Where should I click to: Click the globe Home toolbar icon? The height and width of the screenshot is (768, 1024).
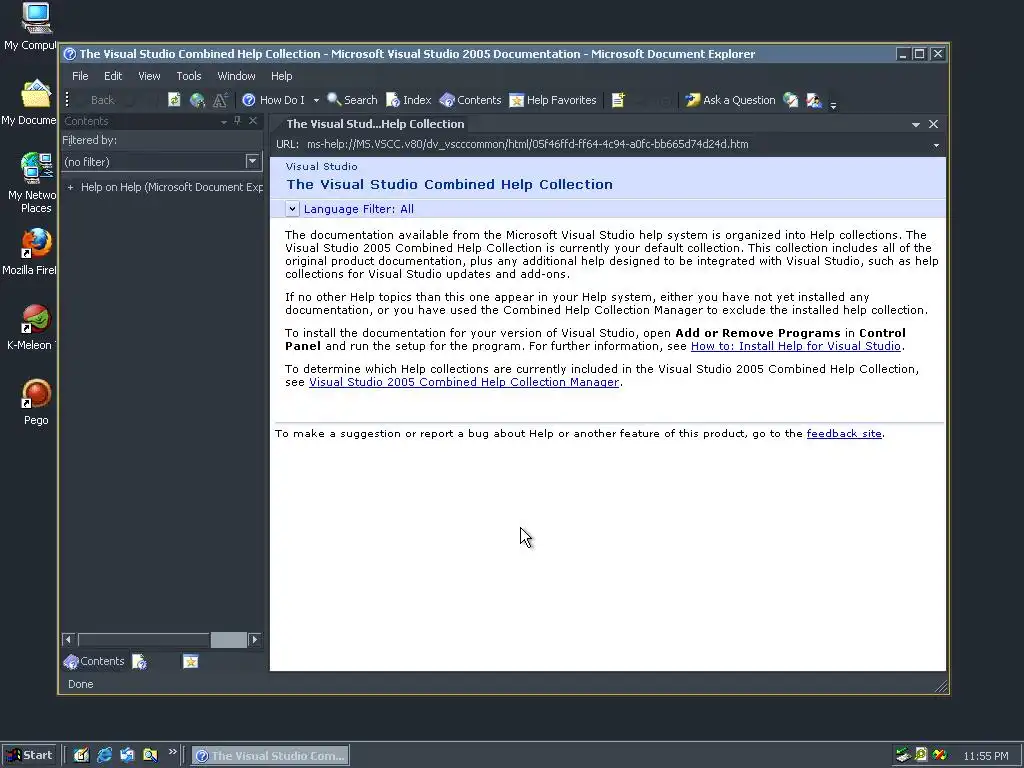(197, 100)
